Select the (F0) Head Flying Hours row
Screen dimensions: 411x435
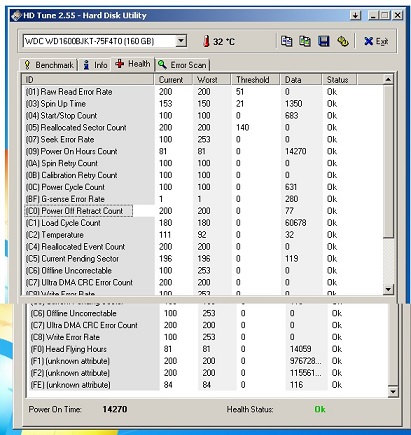[207, 349]
